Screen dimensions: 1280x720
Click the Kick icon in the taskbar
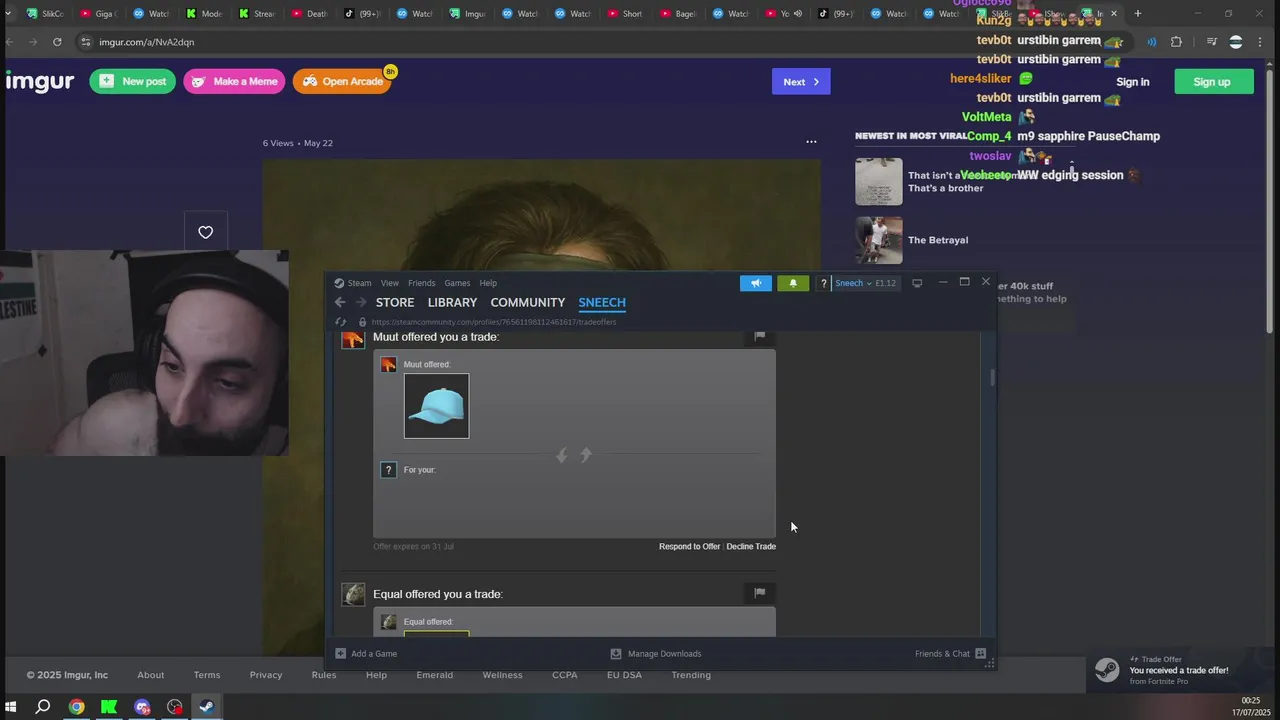pyautogui.click(x=109, y=707)
